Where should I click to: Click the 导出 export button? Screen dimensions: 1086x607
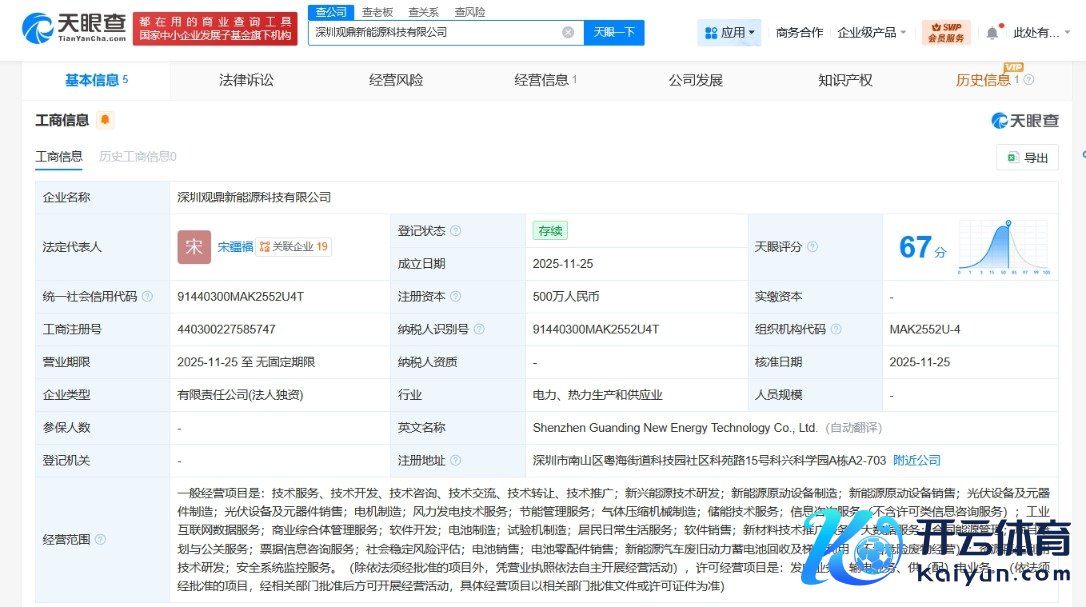click(x=1027, y=157)
